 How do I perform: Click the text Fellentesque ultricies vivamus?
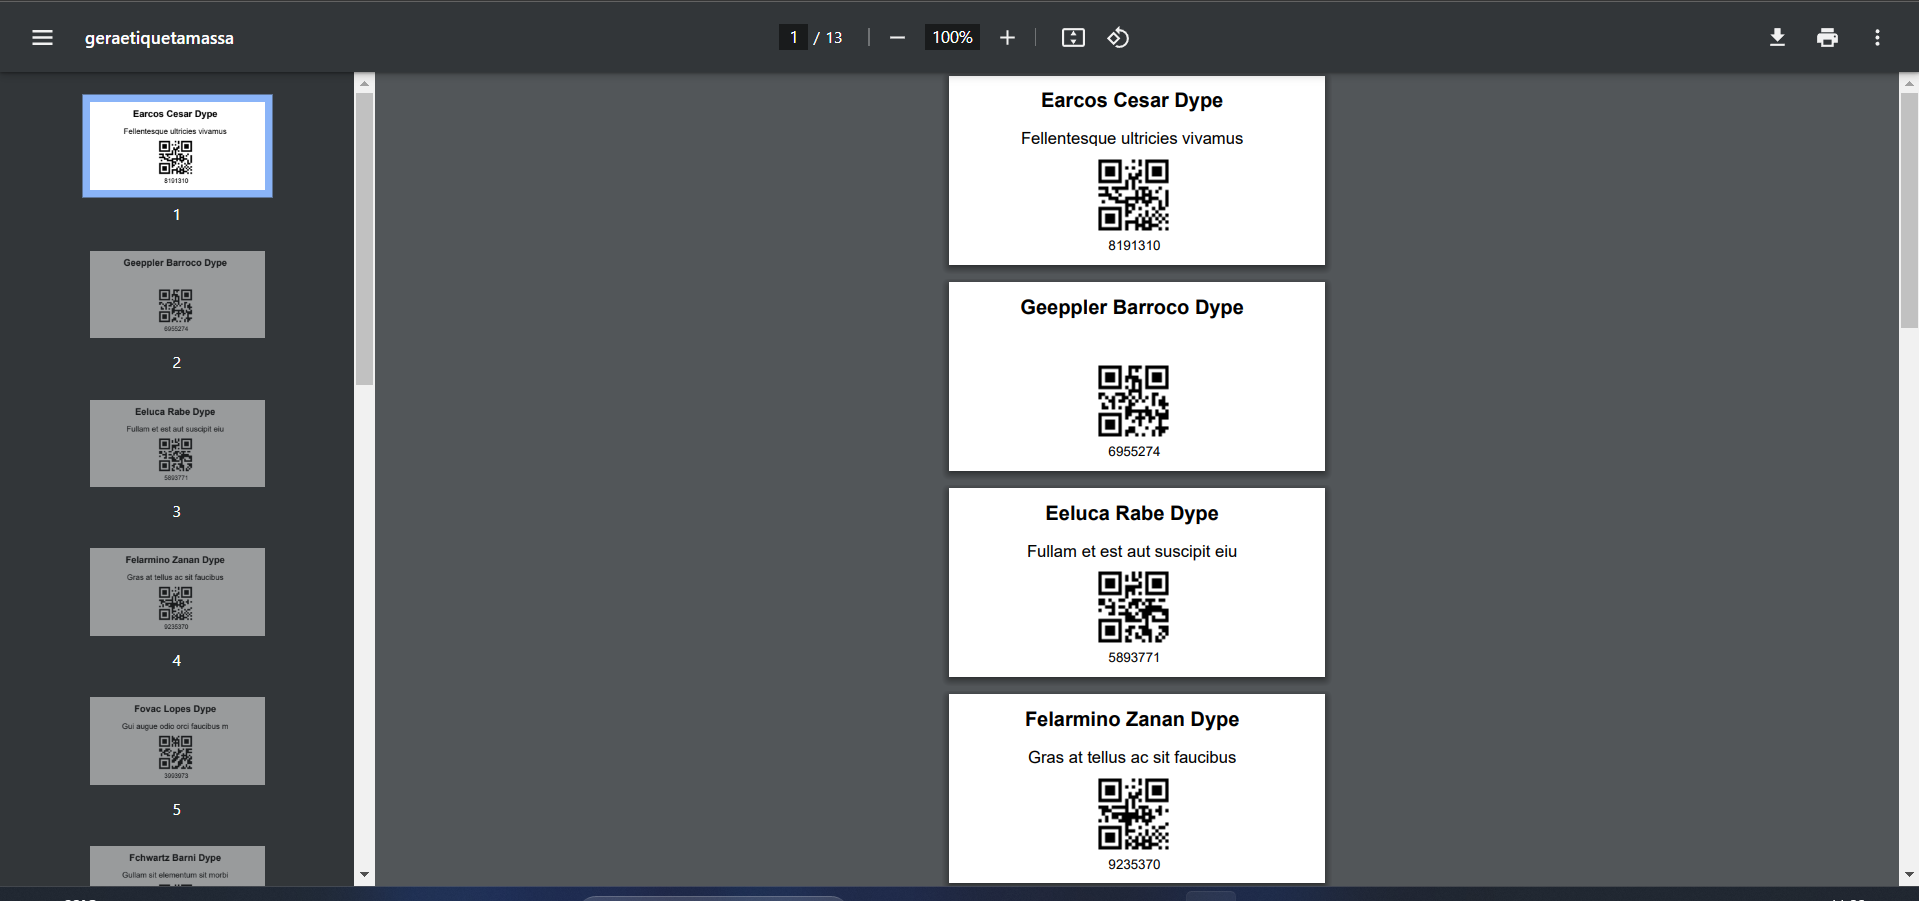click(x=1132, y=138)
